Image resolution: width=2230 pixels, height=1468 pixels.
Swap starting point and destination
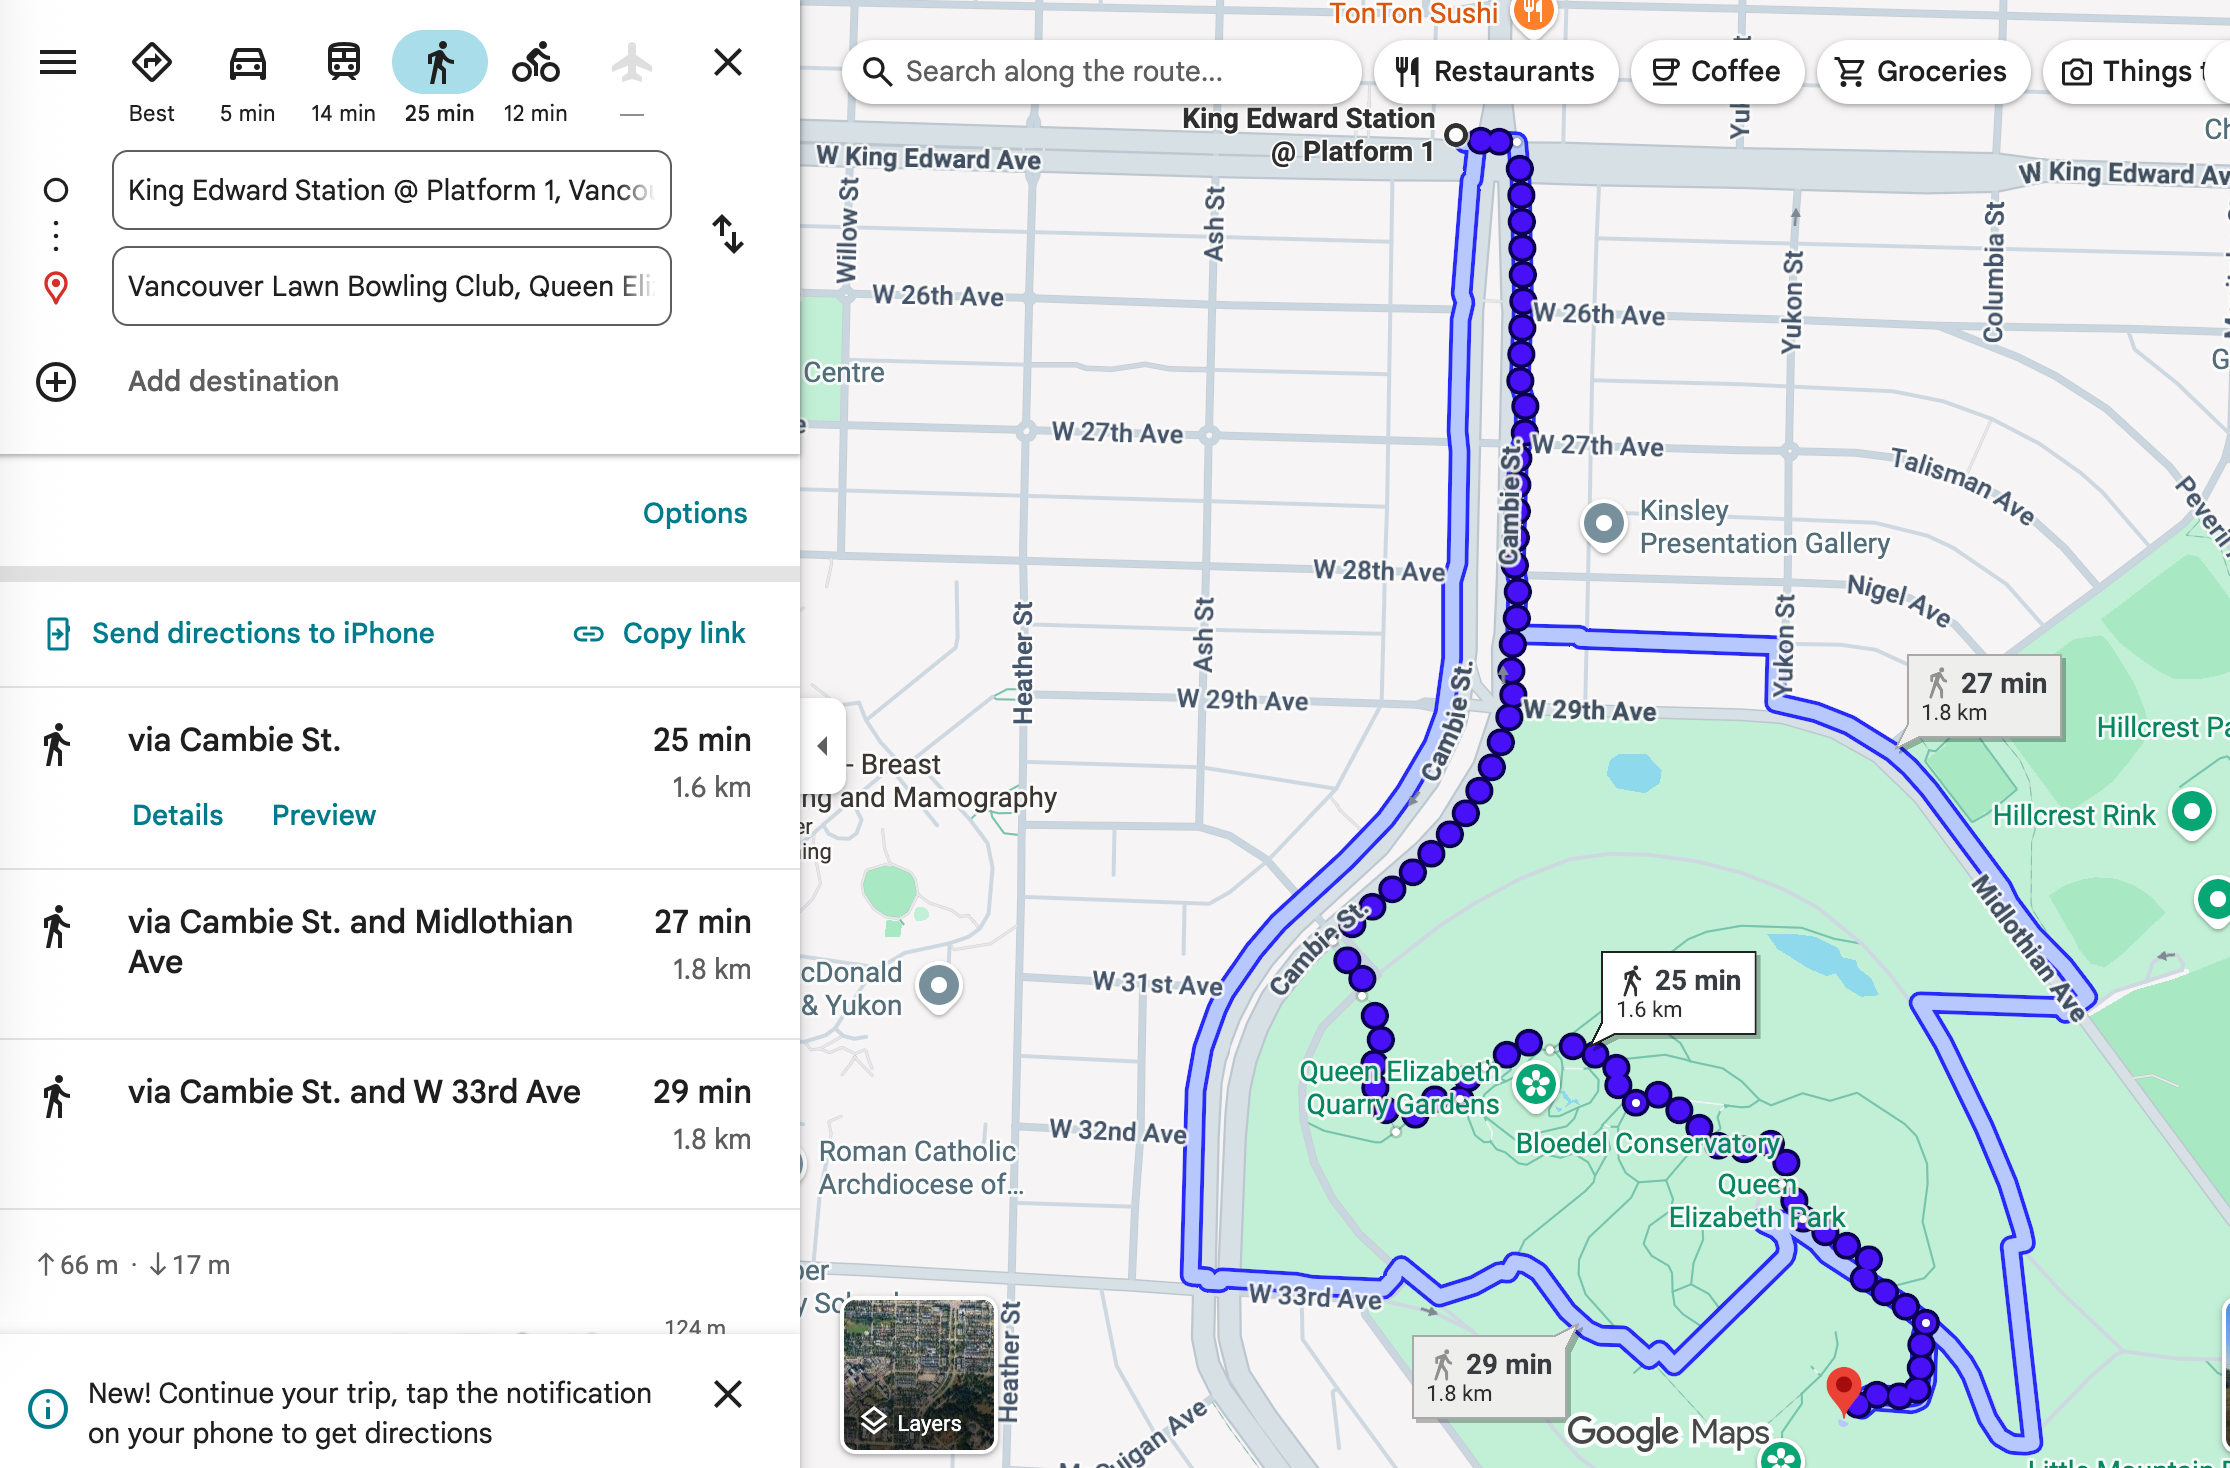728,235
